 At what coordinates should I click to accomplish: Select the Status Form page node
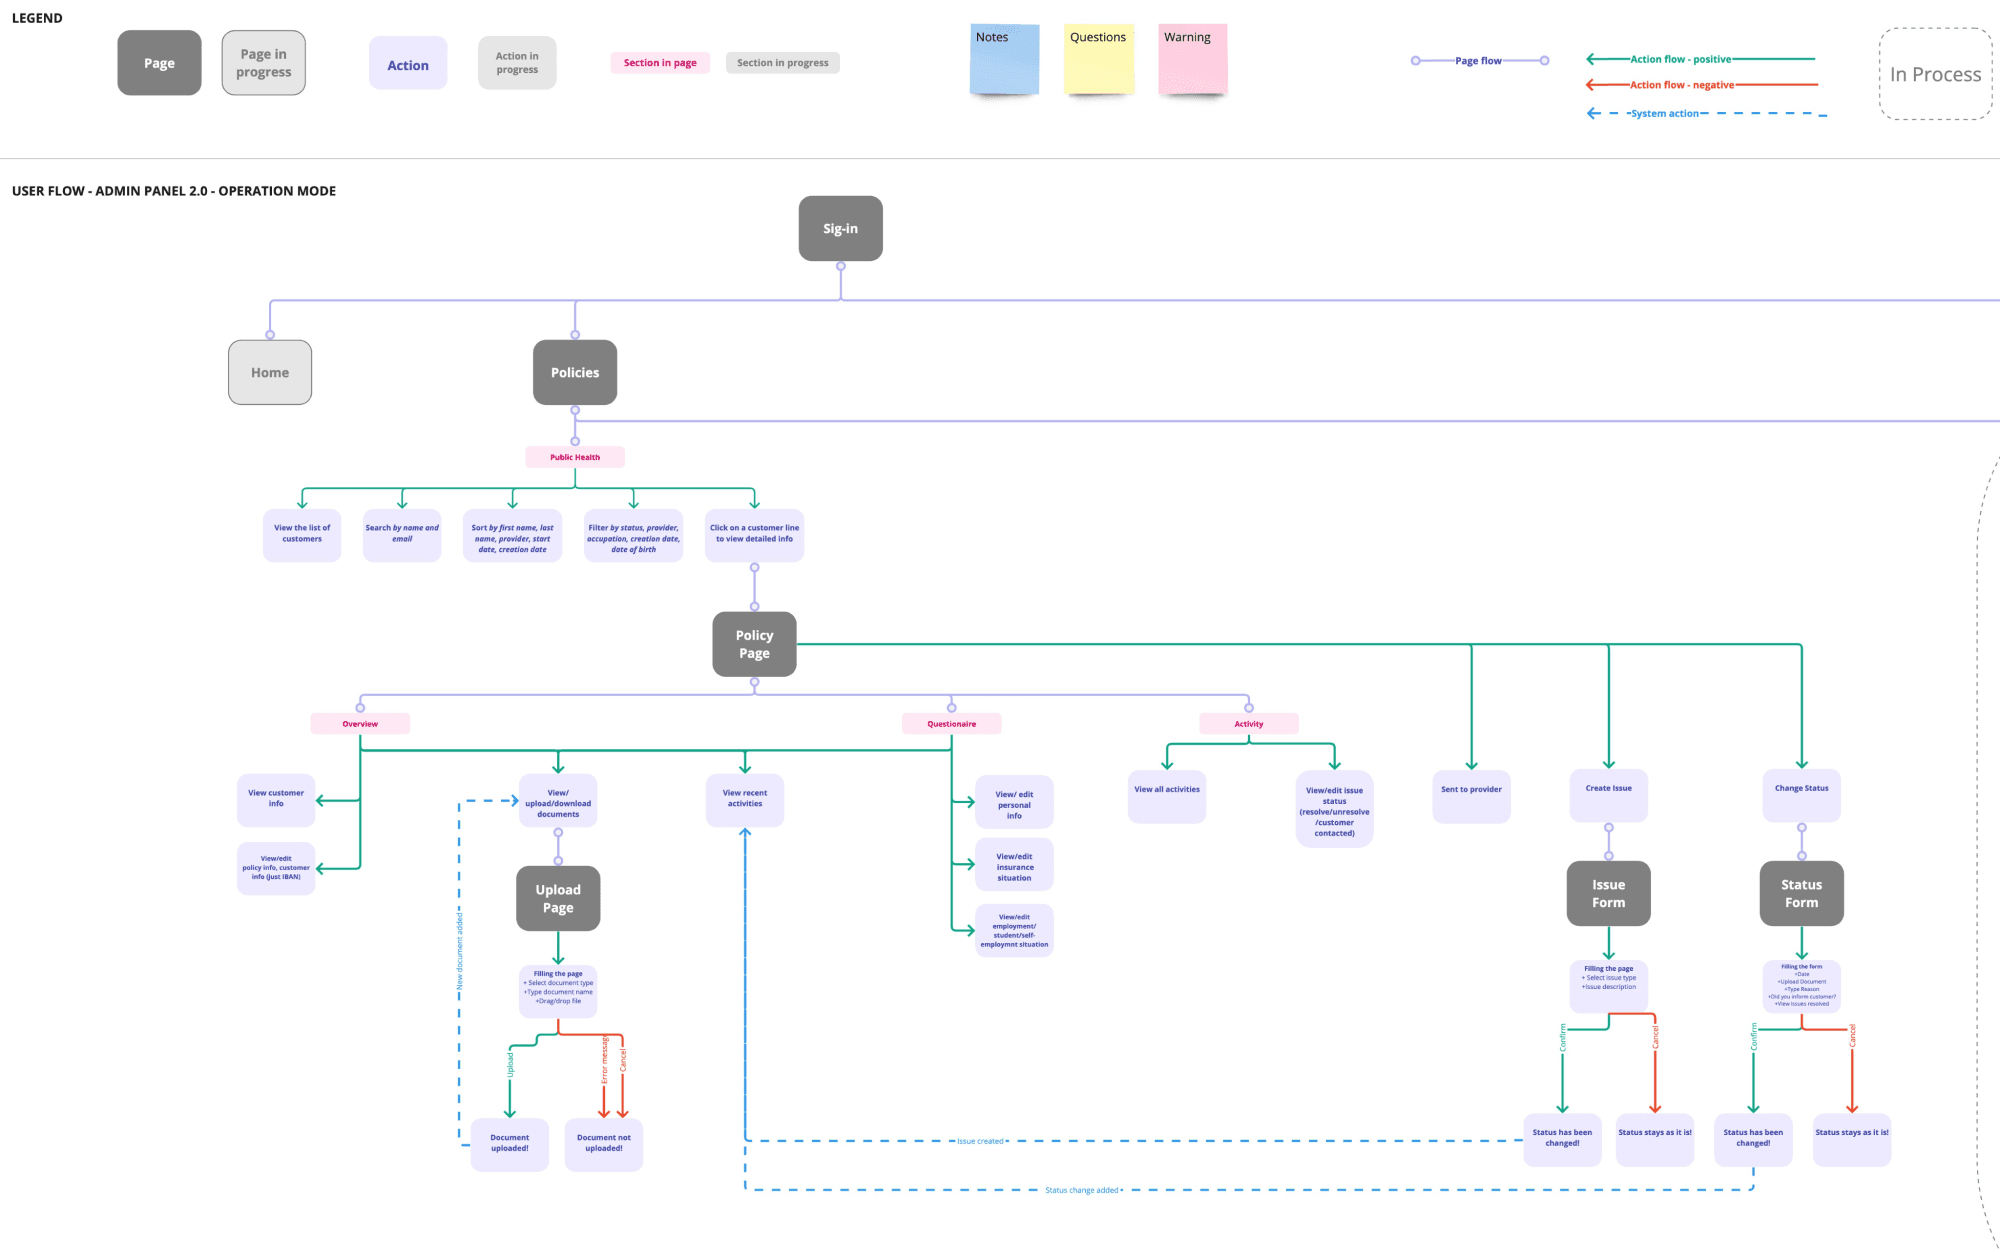tap(1801, 893)
